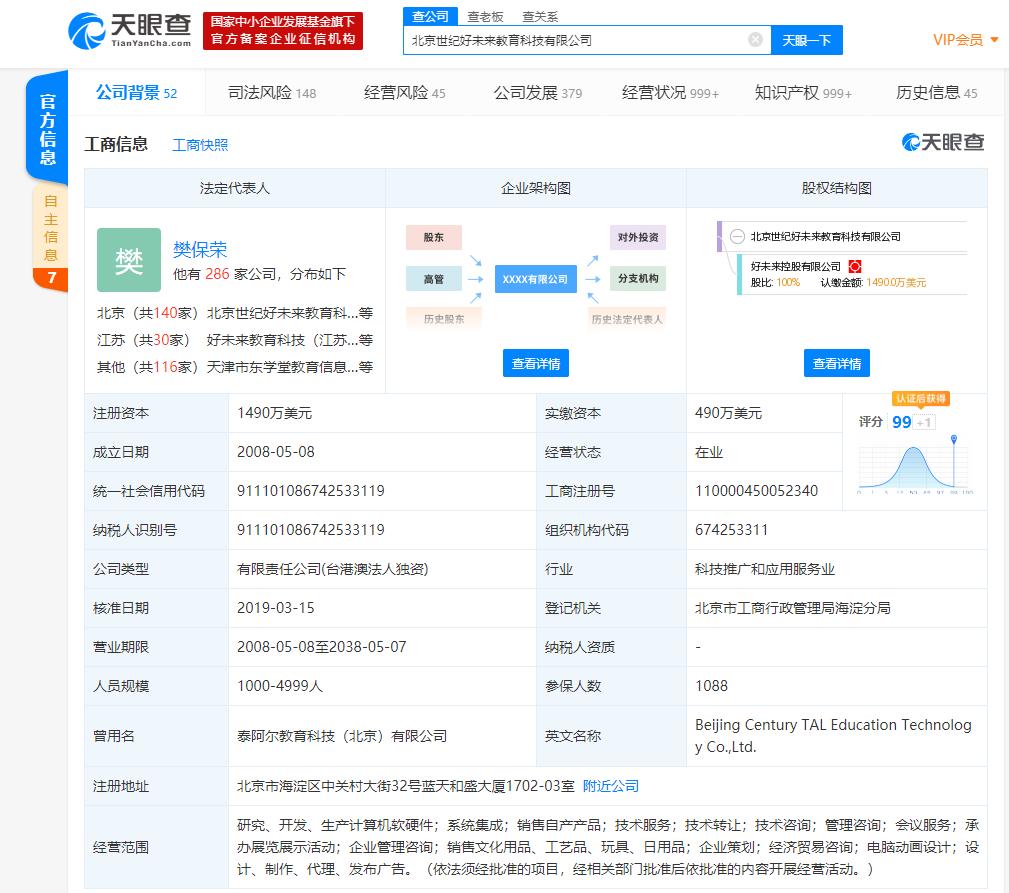The height and width of the screenshot is (893, 1009).
Task: Clear the search box with the X icon
Action: tap(755, 40)
